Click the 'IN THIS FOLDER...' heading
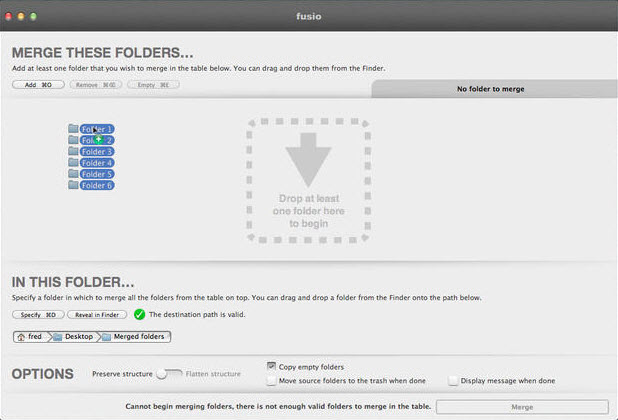 (x=73, y=282)
